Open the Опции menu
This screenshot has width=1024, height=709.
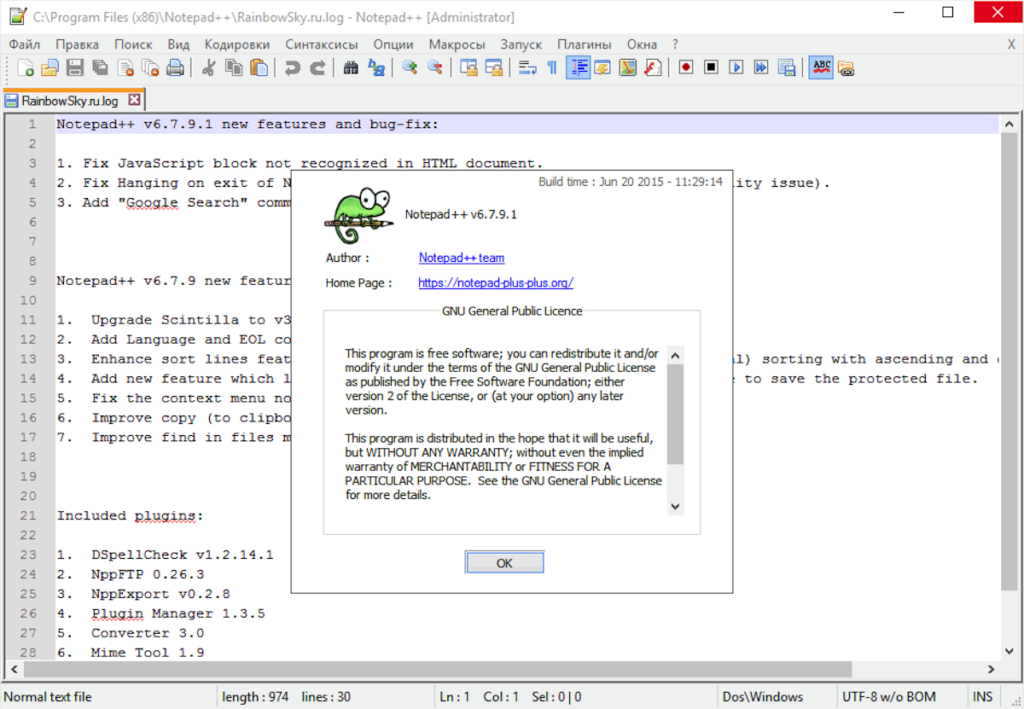(x=393, y=44)
